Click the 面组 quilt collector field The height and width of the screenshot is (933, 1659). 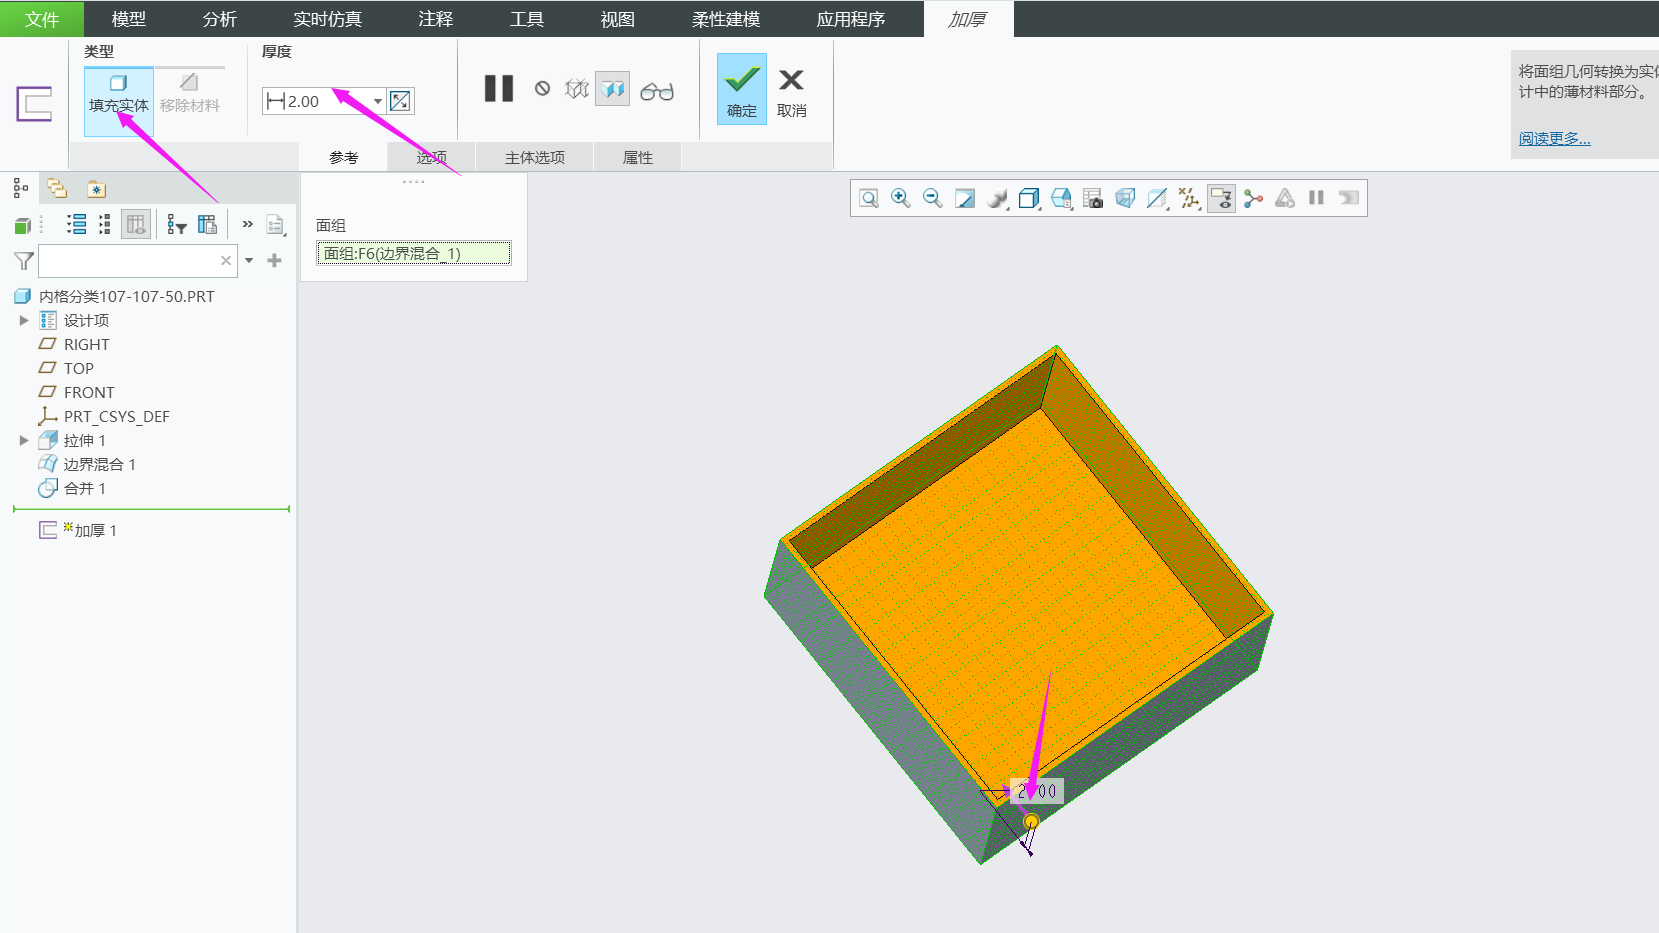[413, 254]
